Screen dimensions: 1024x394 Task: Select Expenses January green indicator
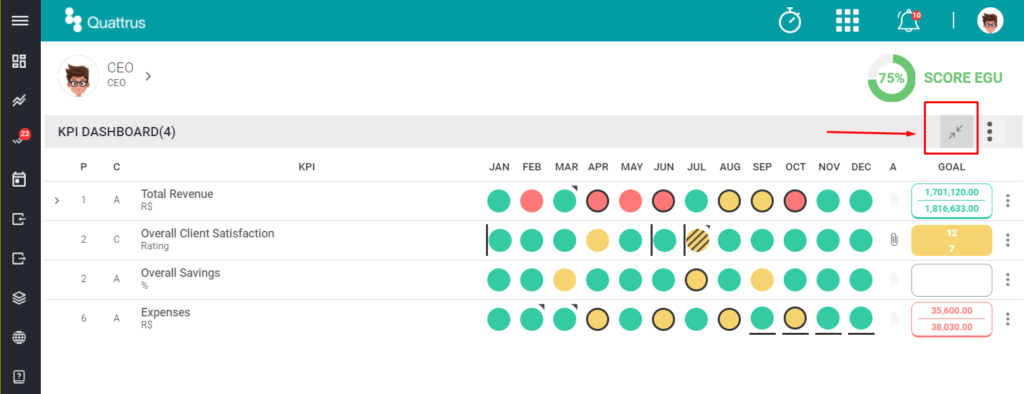point(499,319)
